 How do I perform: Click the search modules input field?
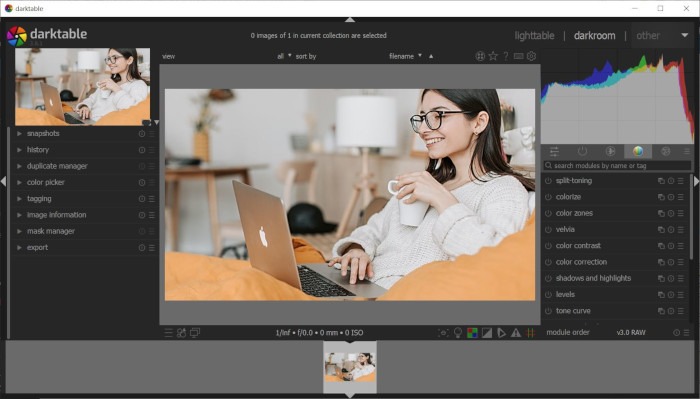(617, 166)
